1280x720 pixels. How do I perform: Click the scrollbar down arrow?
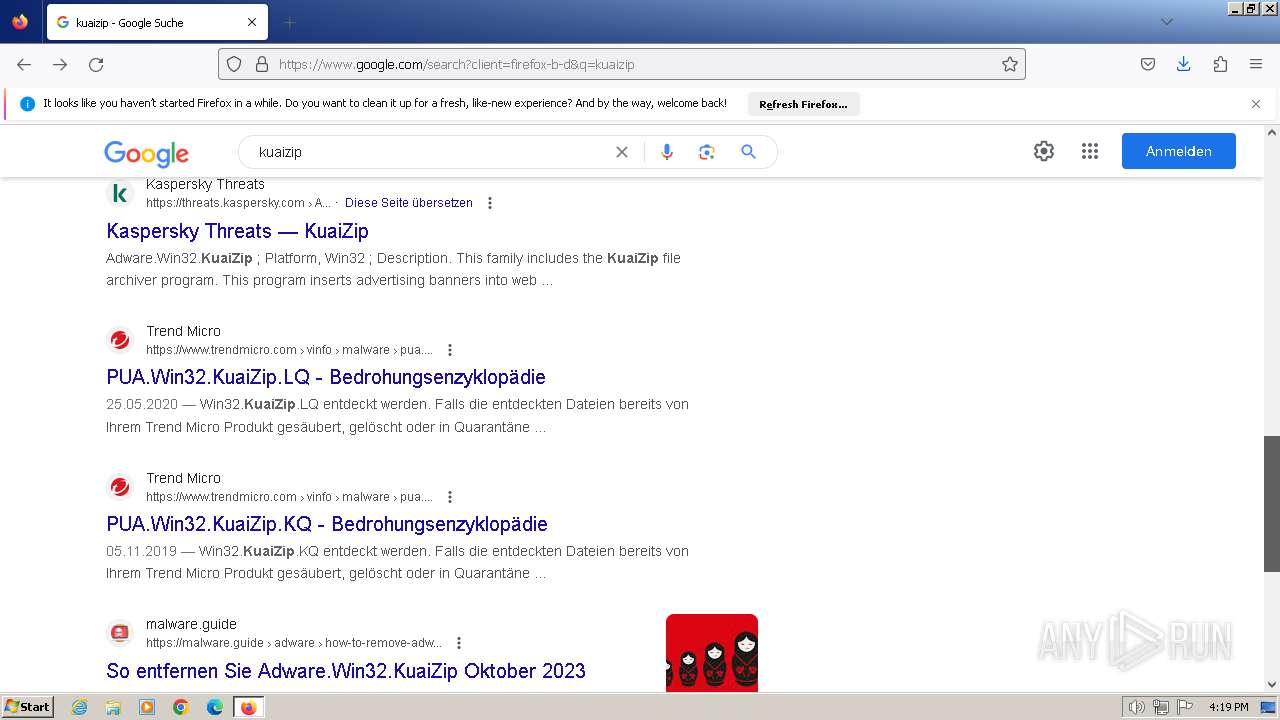[1272, 685]
